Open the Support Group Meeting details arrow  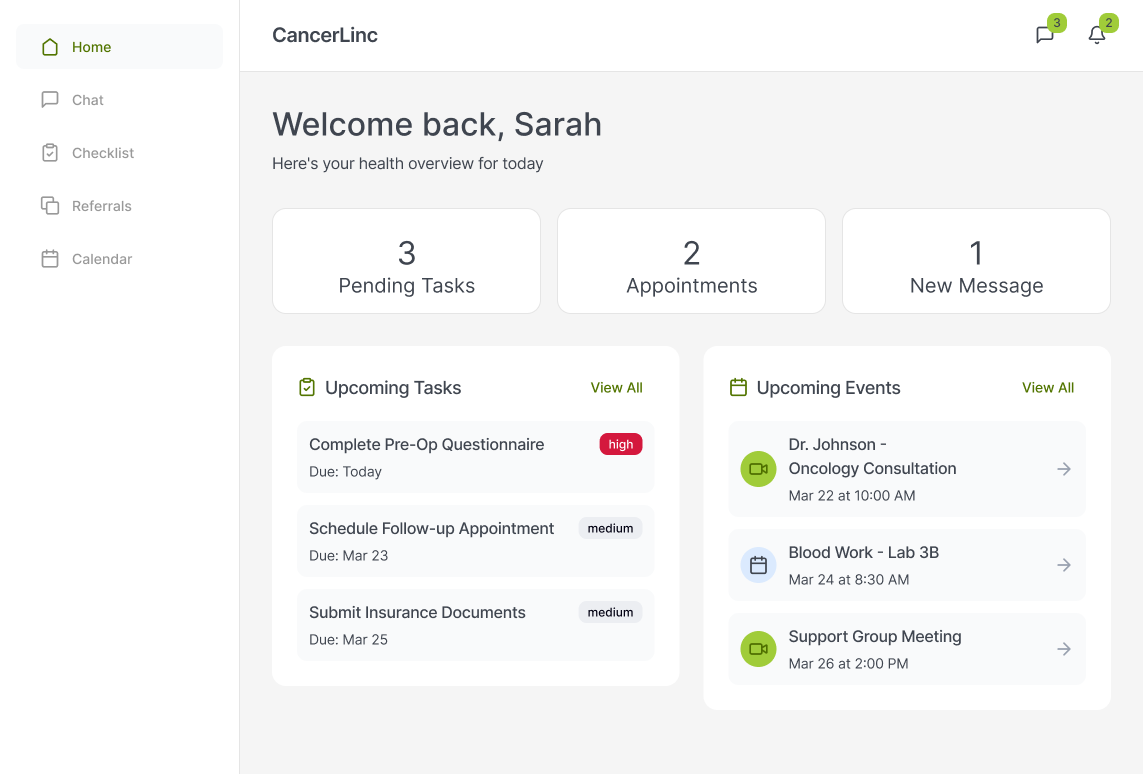(x=1063, y=649)
